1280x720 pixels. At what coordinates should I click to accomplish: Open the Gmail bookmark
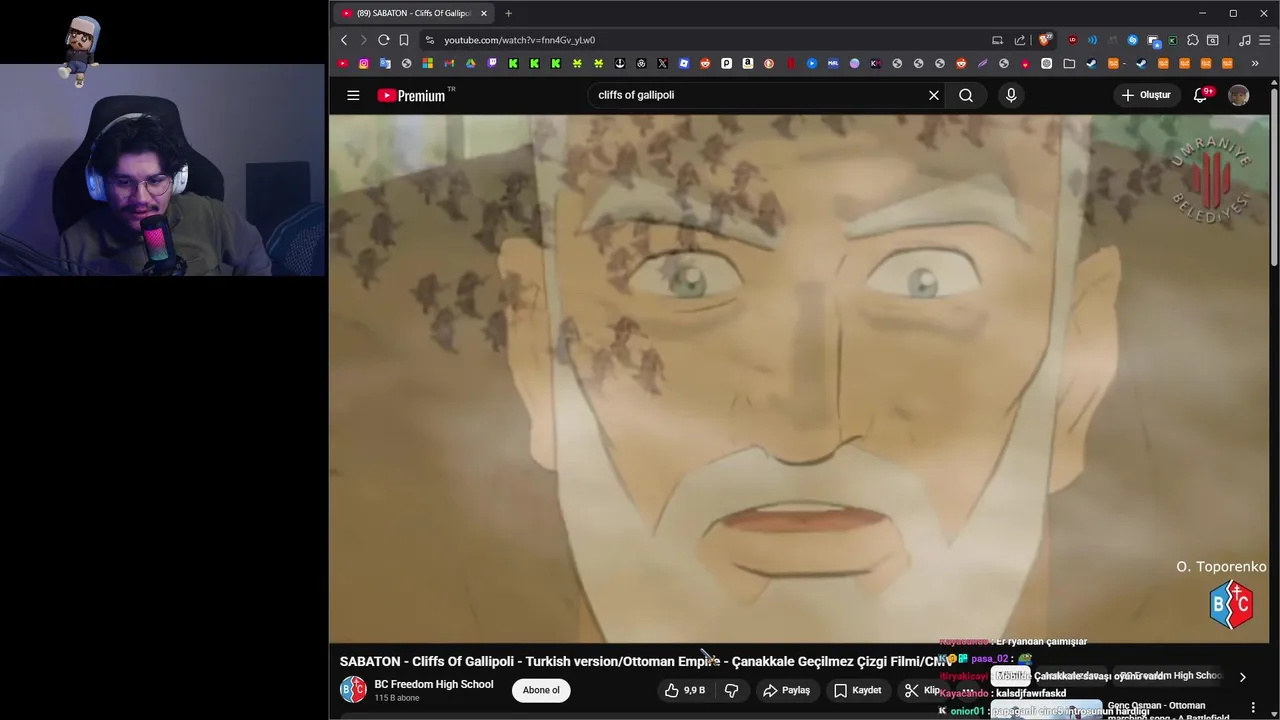pyautogui.click(x=449, y=63)
